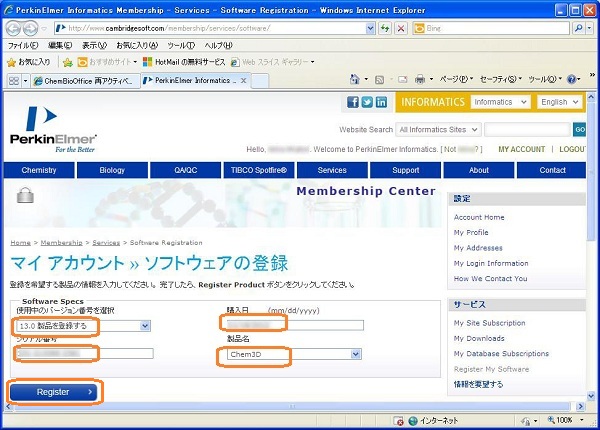The height and width of the screenshot is (430, 600).
Task: Expand the product name Chem3D dropdown
Action: [x=292, y=354]
